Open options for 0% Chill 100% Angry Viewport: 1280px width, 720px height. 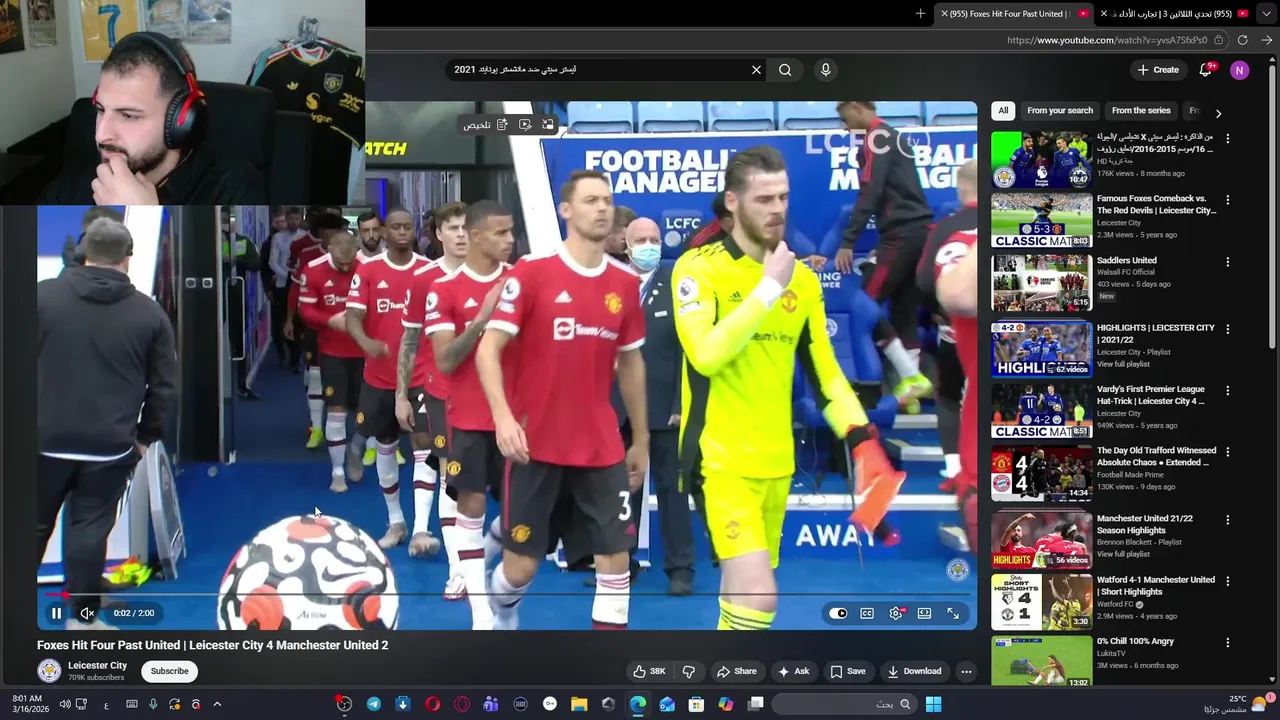point(1228,643)
